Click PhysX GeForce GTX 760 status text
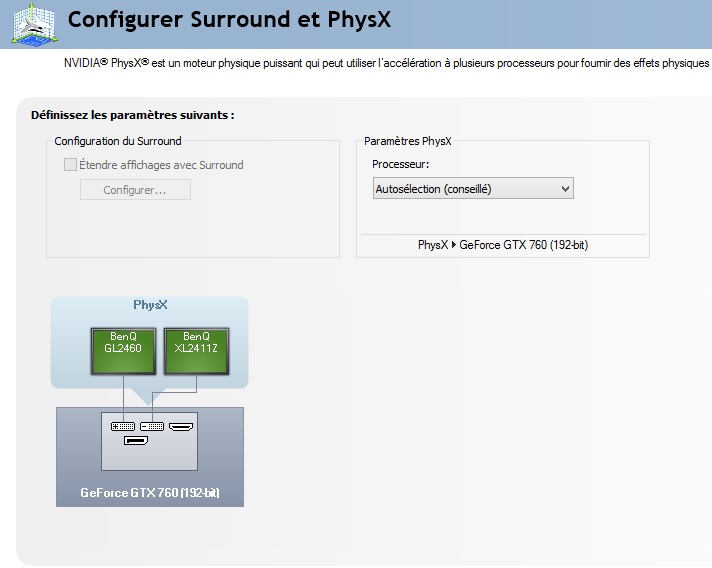The image size is (712, 568). [503, 245]
